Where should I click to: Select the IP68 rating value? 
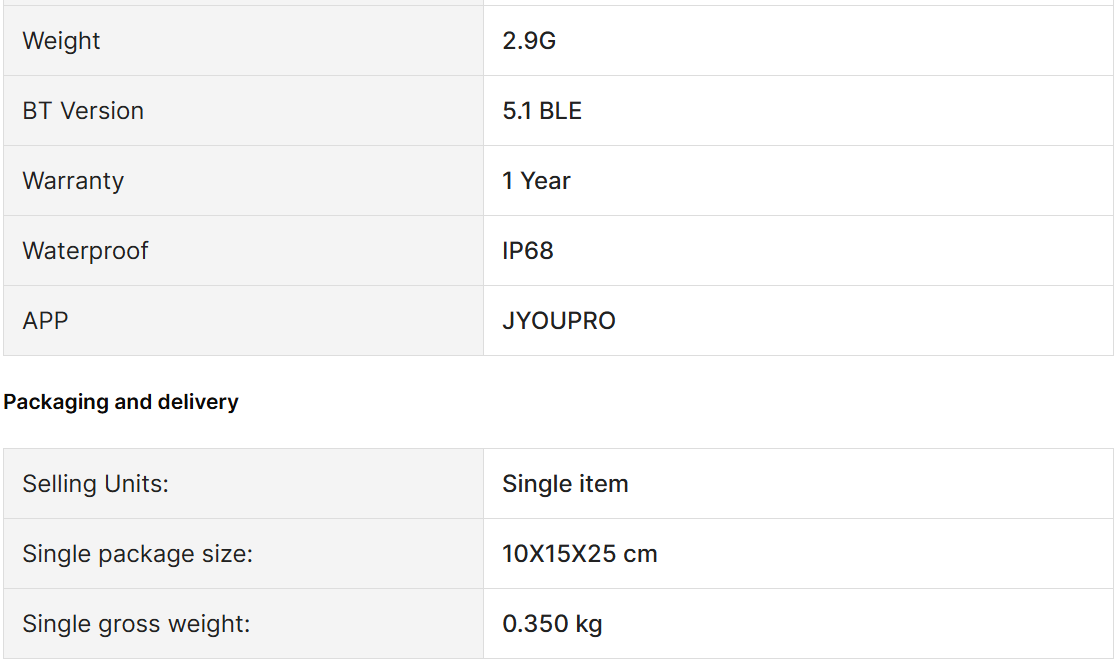527,251
